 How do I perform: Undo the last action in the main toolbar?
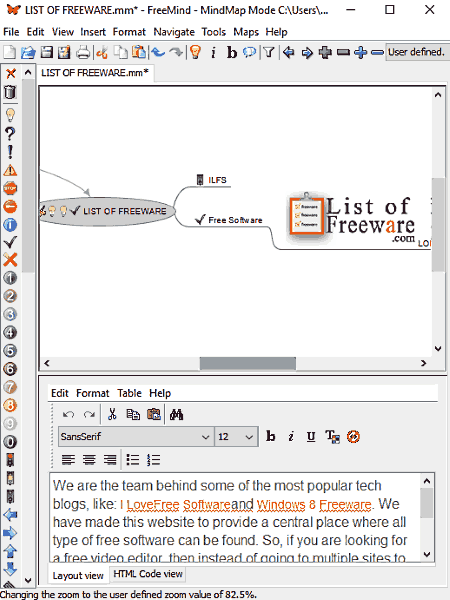158,52
